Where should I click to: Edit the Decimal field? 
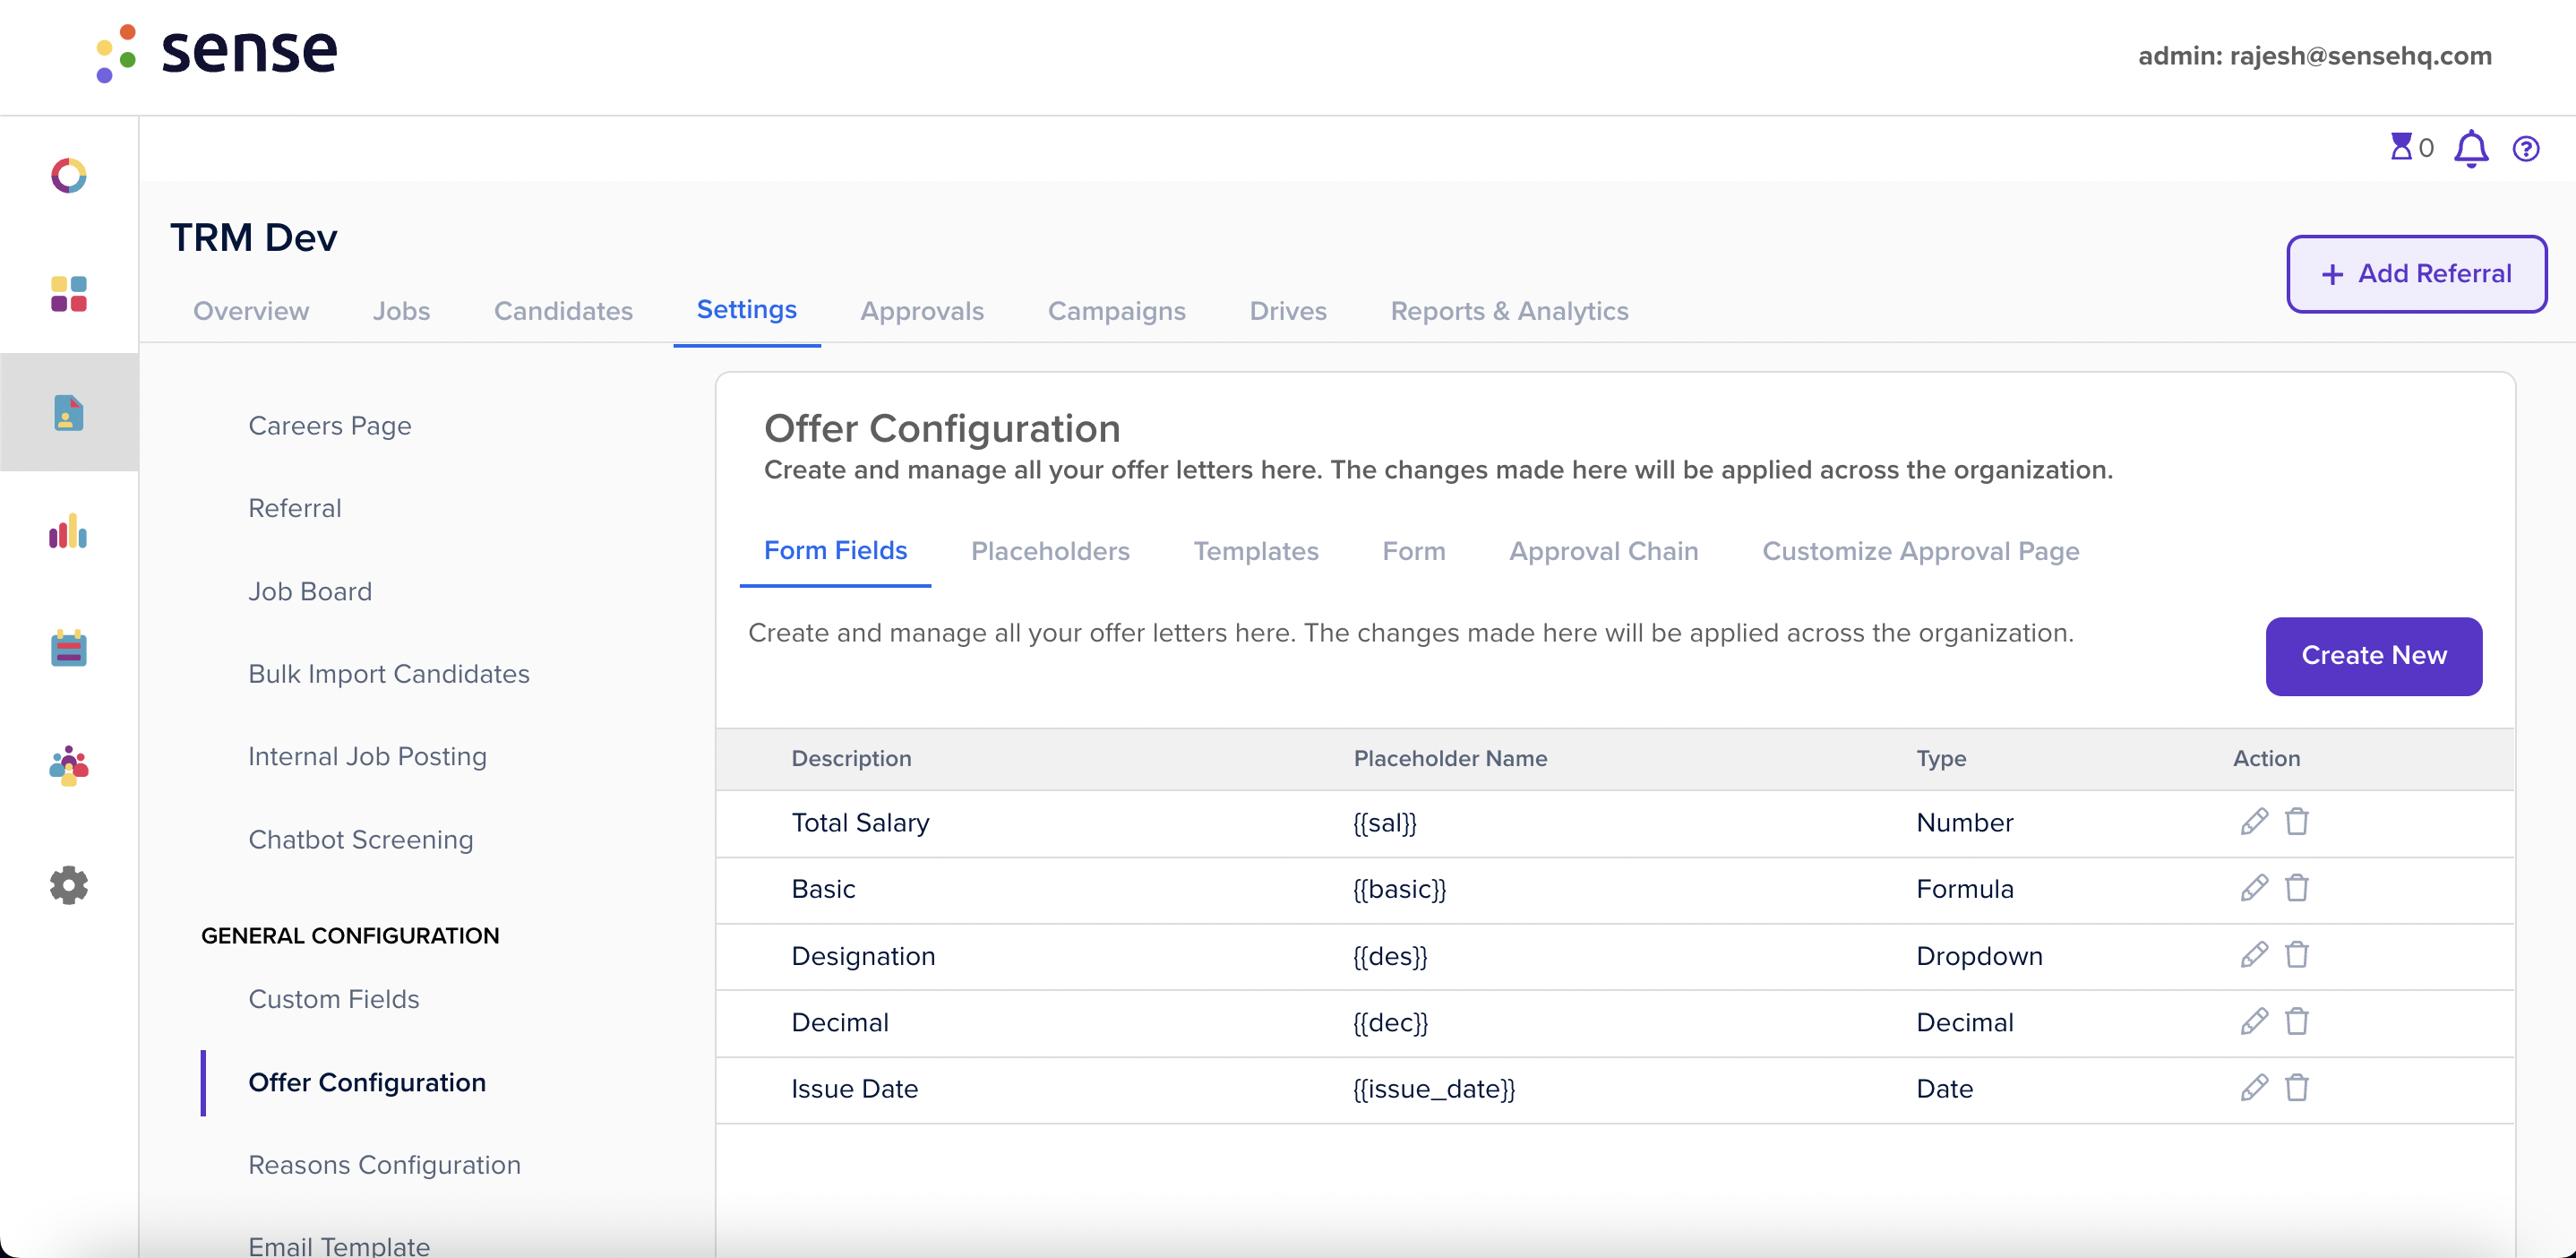[x=2254, y=1022]
